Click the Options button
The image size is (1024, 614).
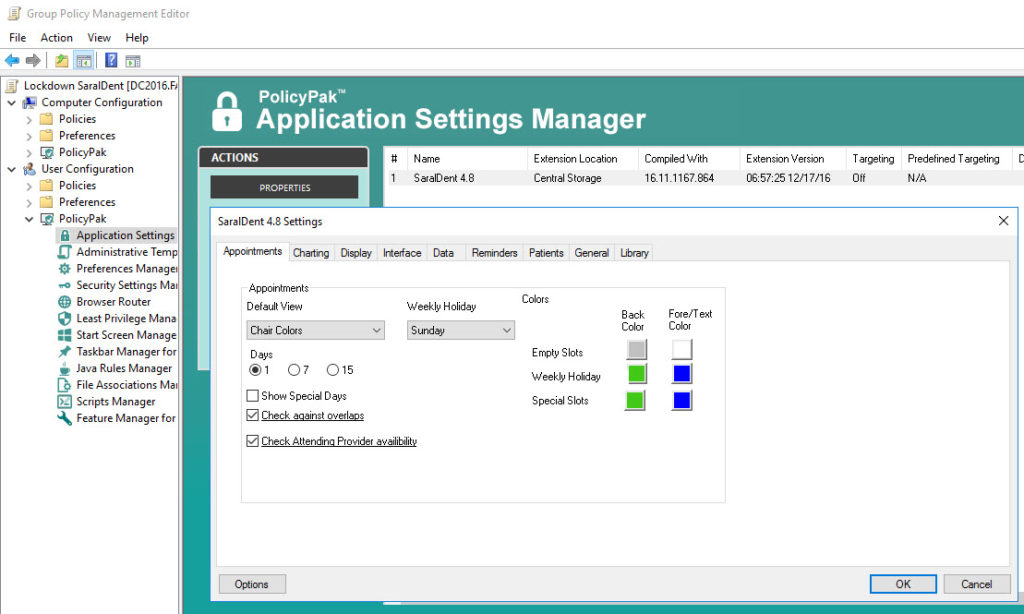251,584
